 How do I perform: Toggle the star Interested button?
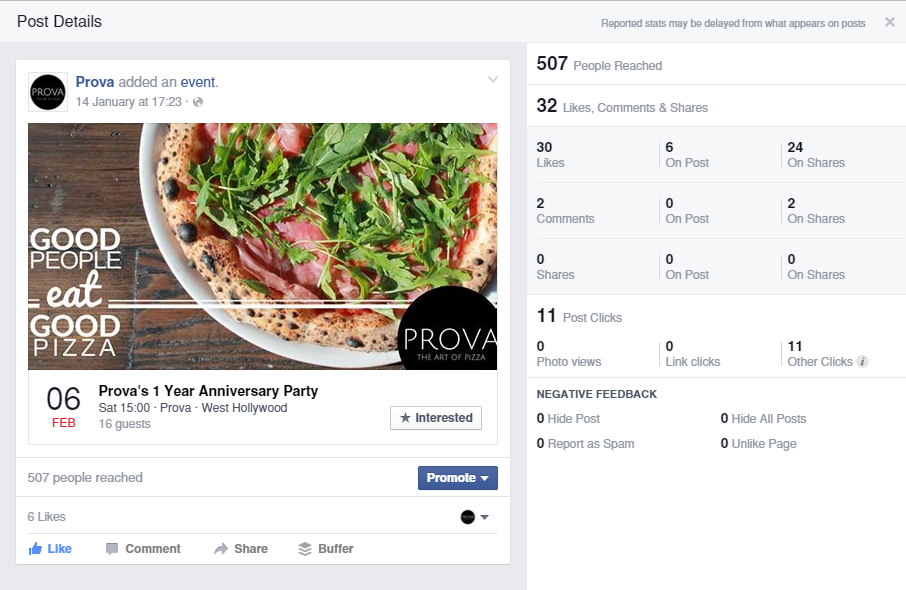(x=436, y=418)
